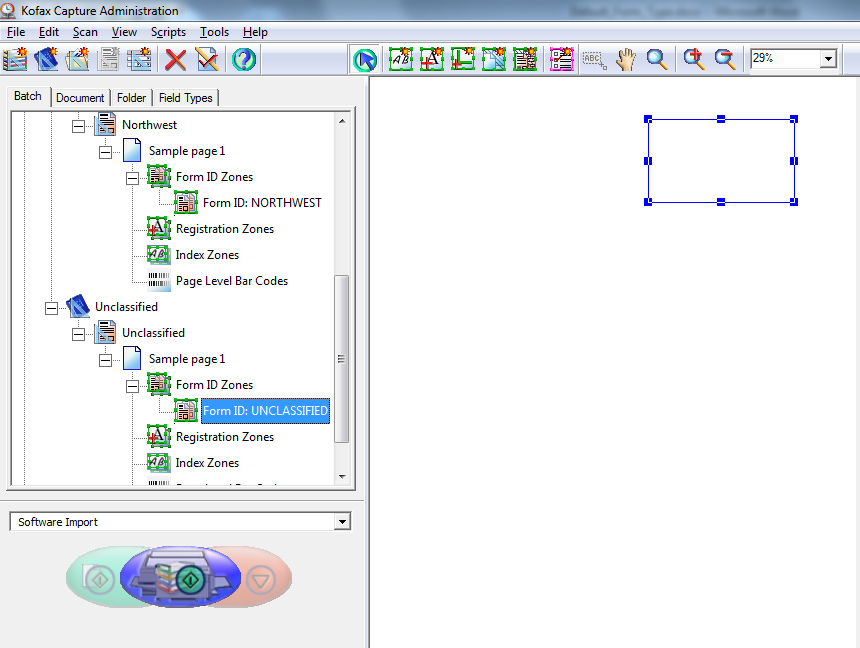Collapse the Northwest tree node

[x=78, y=126]
